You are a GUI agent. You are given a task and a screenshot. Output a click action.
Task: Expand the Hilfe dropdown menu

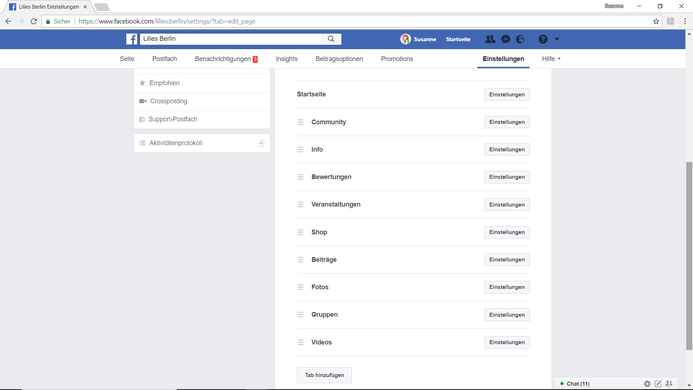[x=551, y=59]
